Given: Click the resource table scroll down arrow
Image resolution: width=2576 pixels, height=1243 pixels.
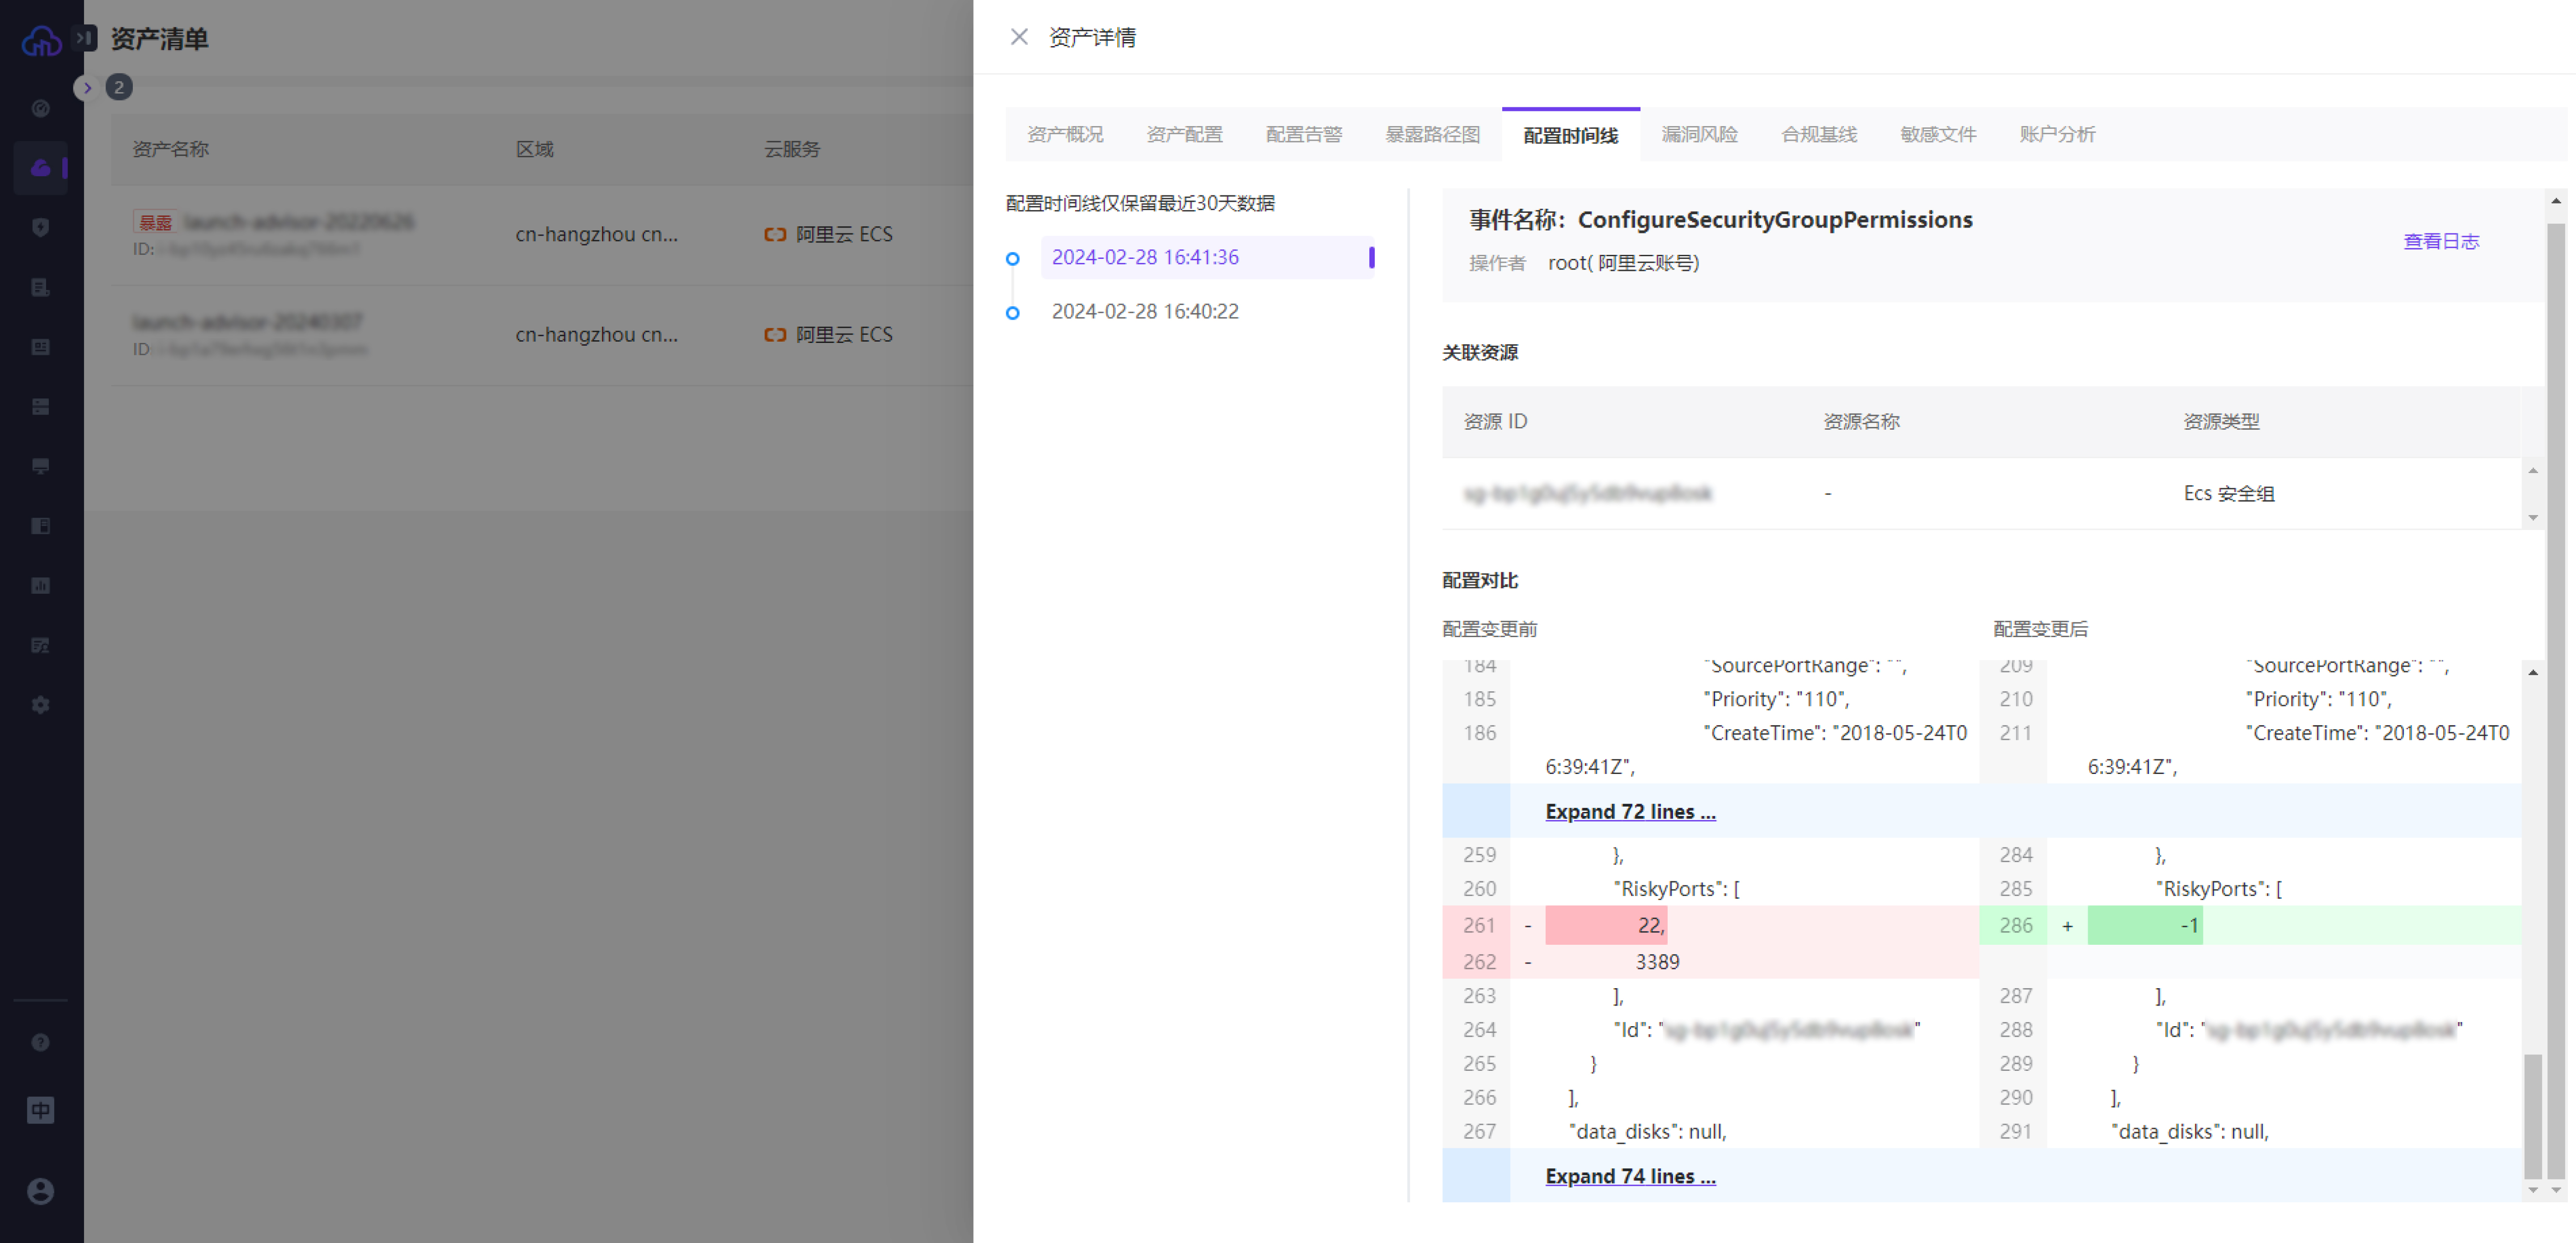Looking at the screenshot, I should (x=2533, y=518).
